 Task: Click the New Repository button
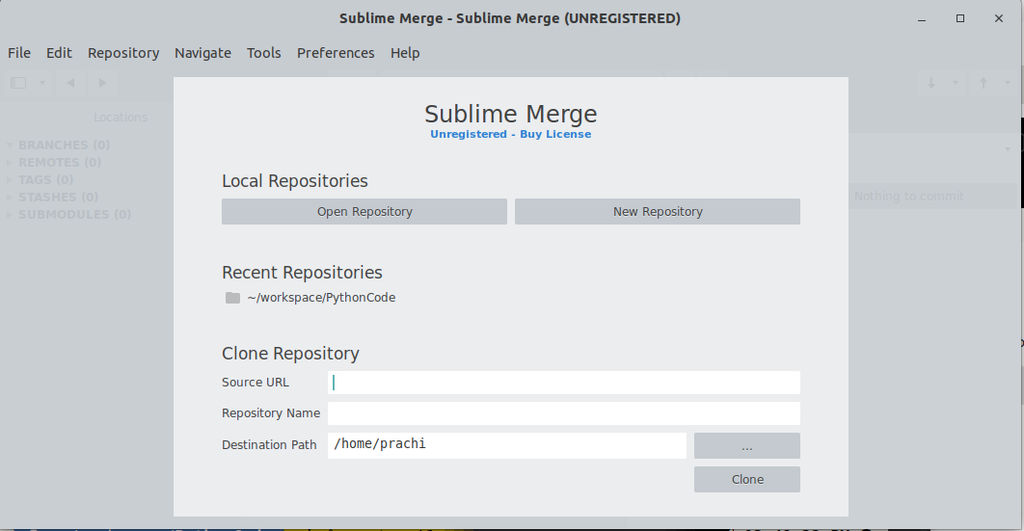coord(657,212)
